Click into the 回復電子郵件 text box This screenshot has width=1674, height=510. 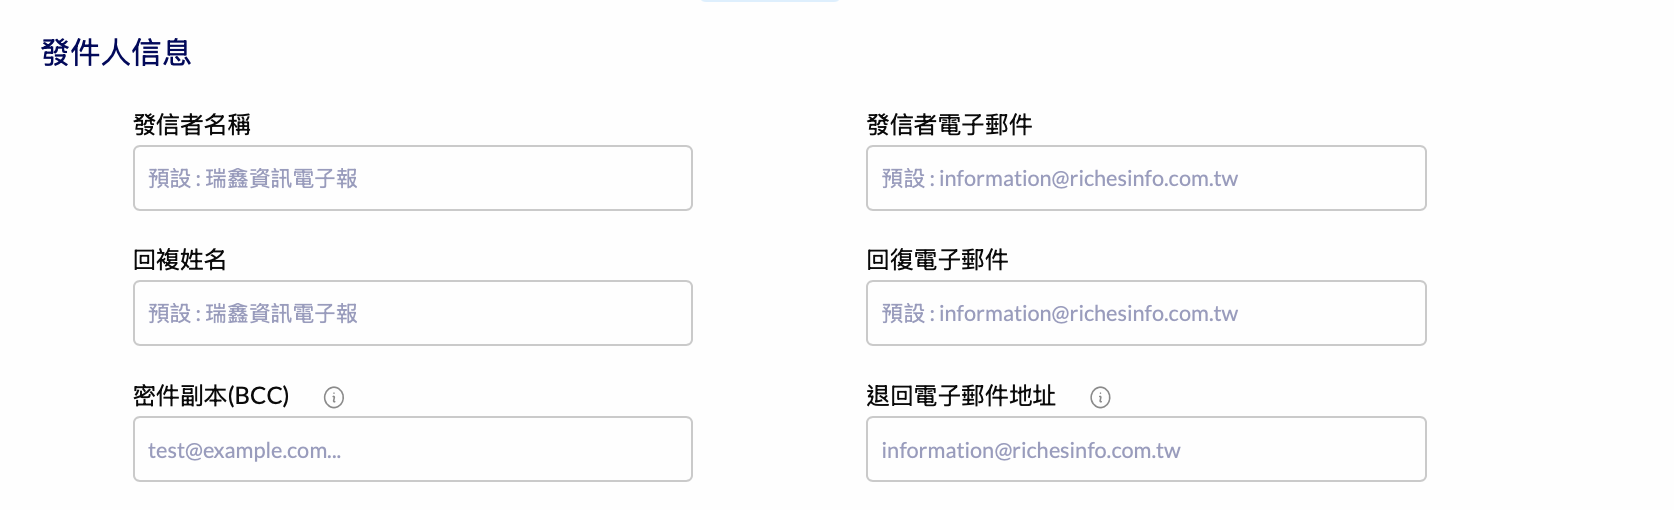click(x=1146, y=313)
